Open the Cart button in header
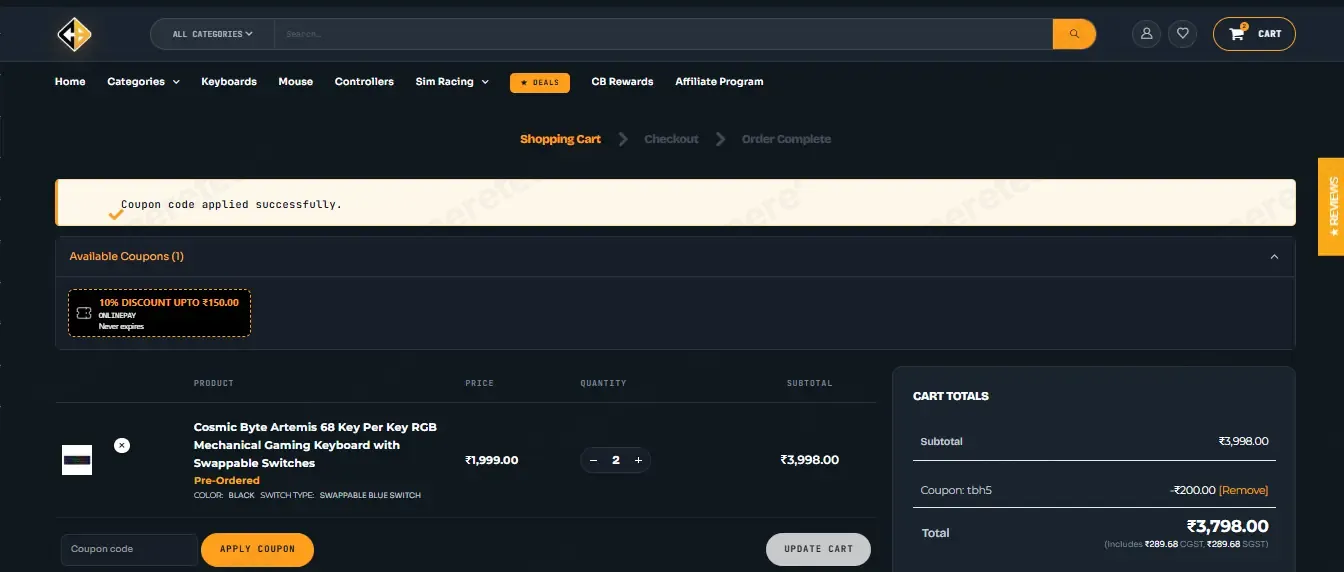This screenshot has width=1344, height=572. click(x=1254, y=34)
